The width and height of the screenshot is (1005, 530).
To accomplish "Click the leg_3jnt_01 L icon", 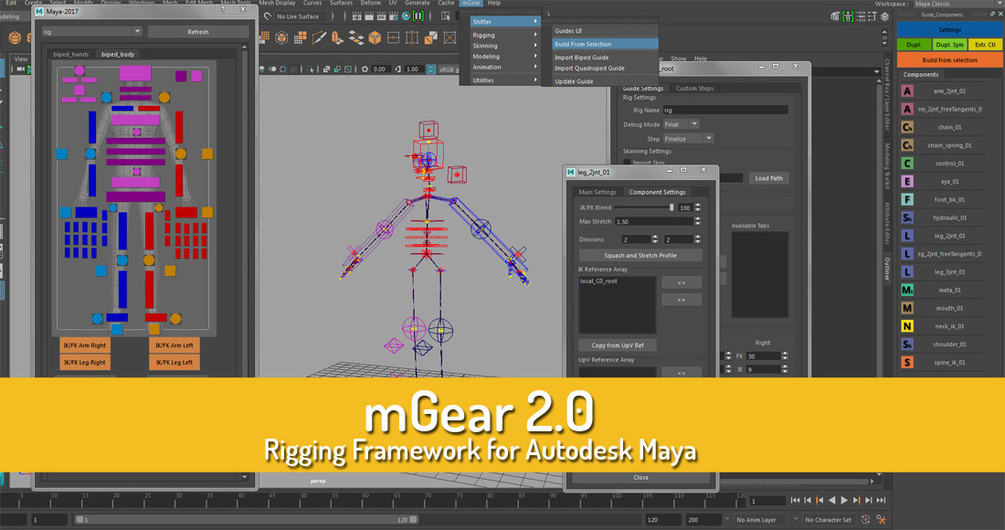I will pos(907,272).
